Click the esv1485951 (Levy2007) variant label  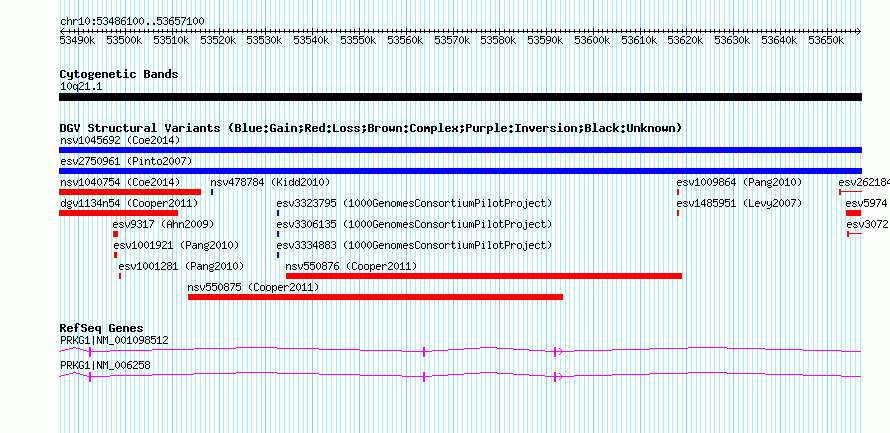tap(739, 203)
